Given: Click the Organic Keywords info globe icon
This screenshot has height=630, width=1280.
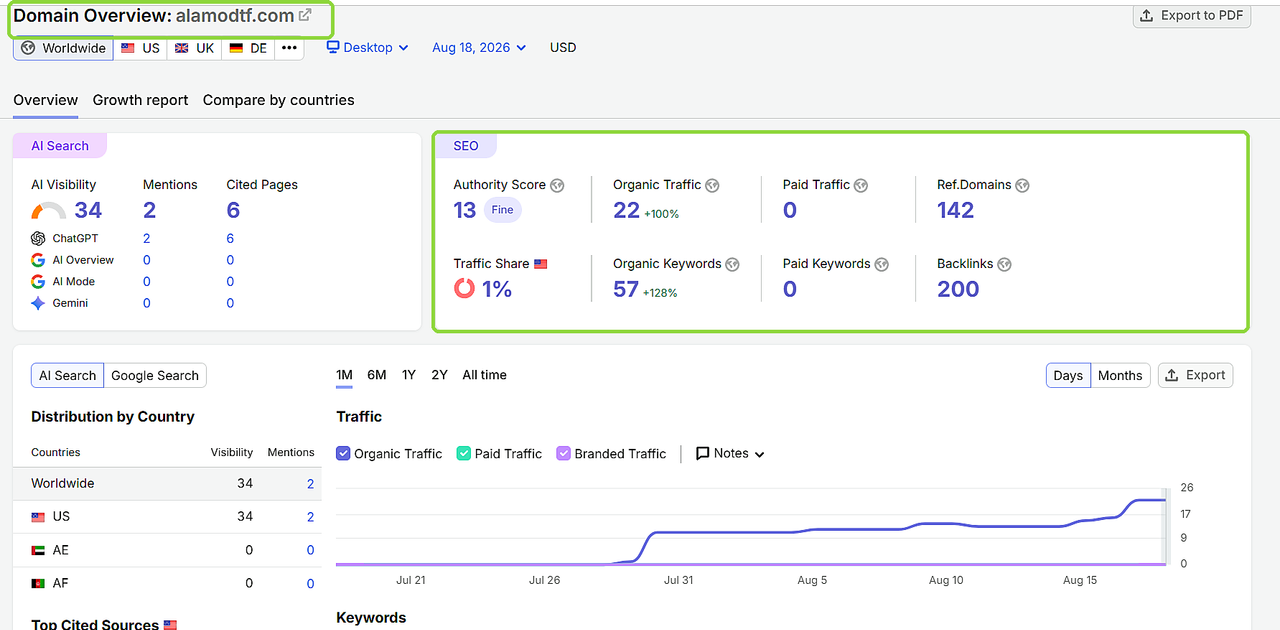Looking at the screenshot, I should [732, 264].
